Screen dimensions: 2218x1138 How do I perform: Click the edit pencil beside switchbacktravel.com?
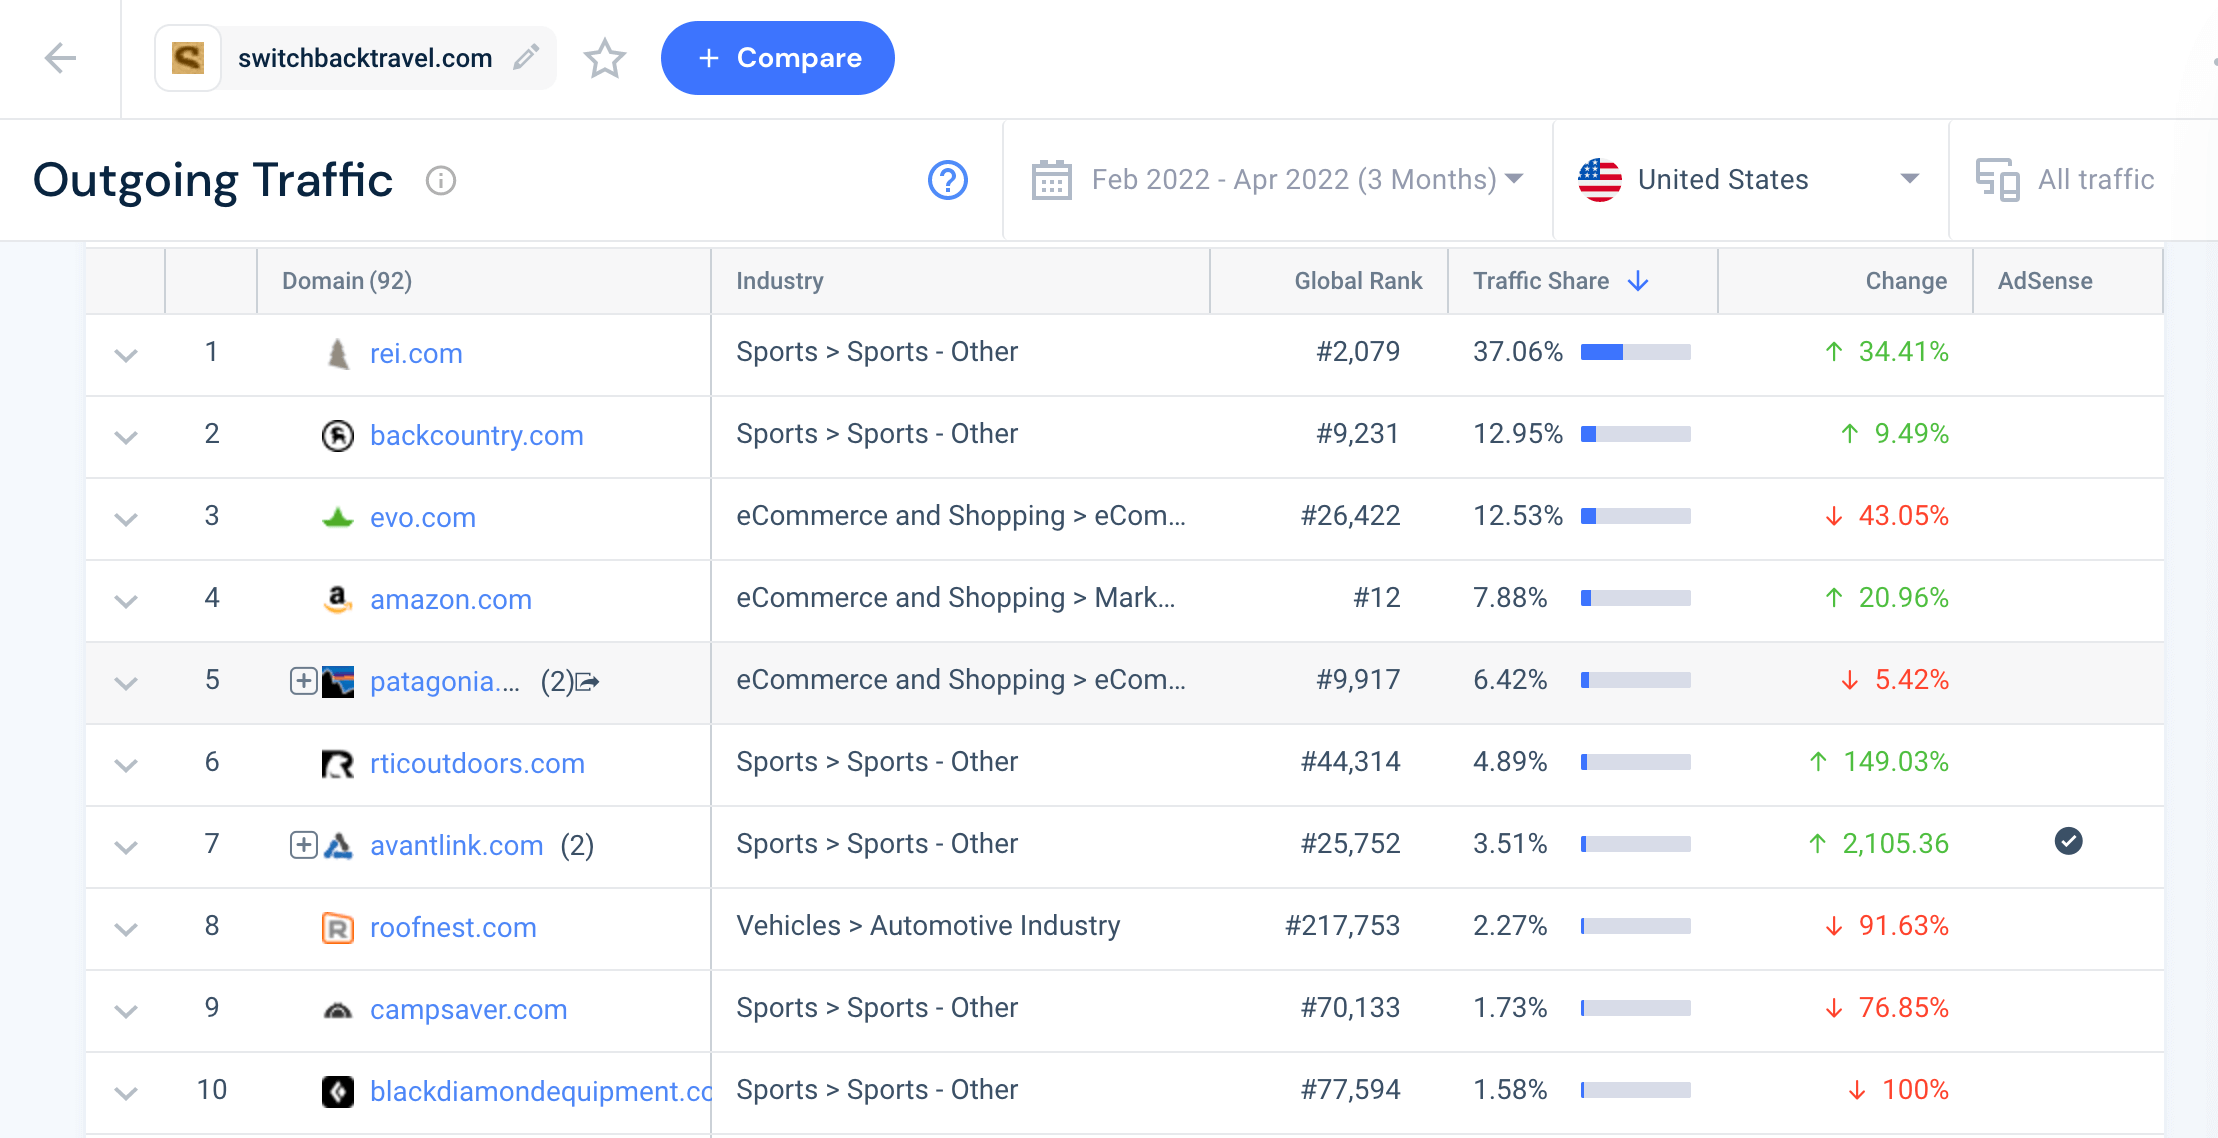coord(527,57)
